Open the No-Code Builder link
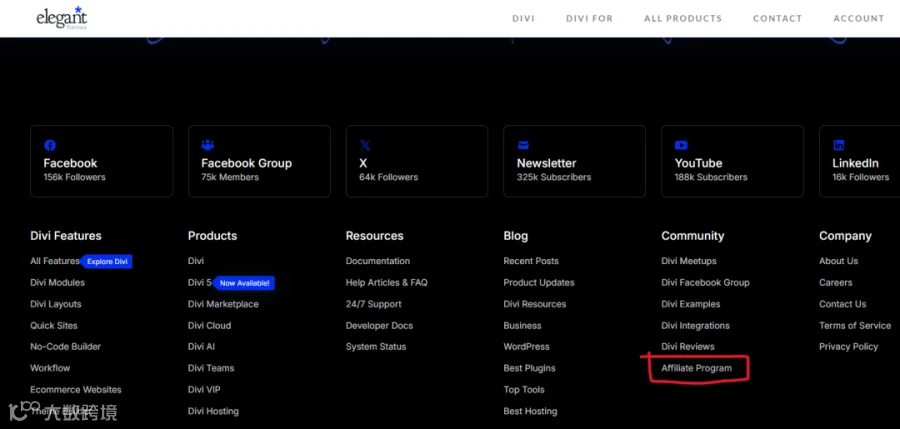The width and height of the screenshot is (900, 429). click(x=65, y=346)
